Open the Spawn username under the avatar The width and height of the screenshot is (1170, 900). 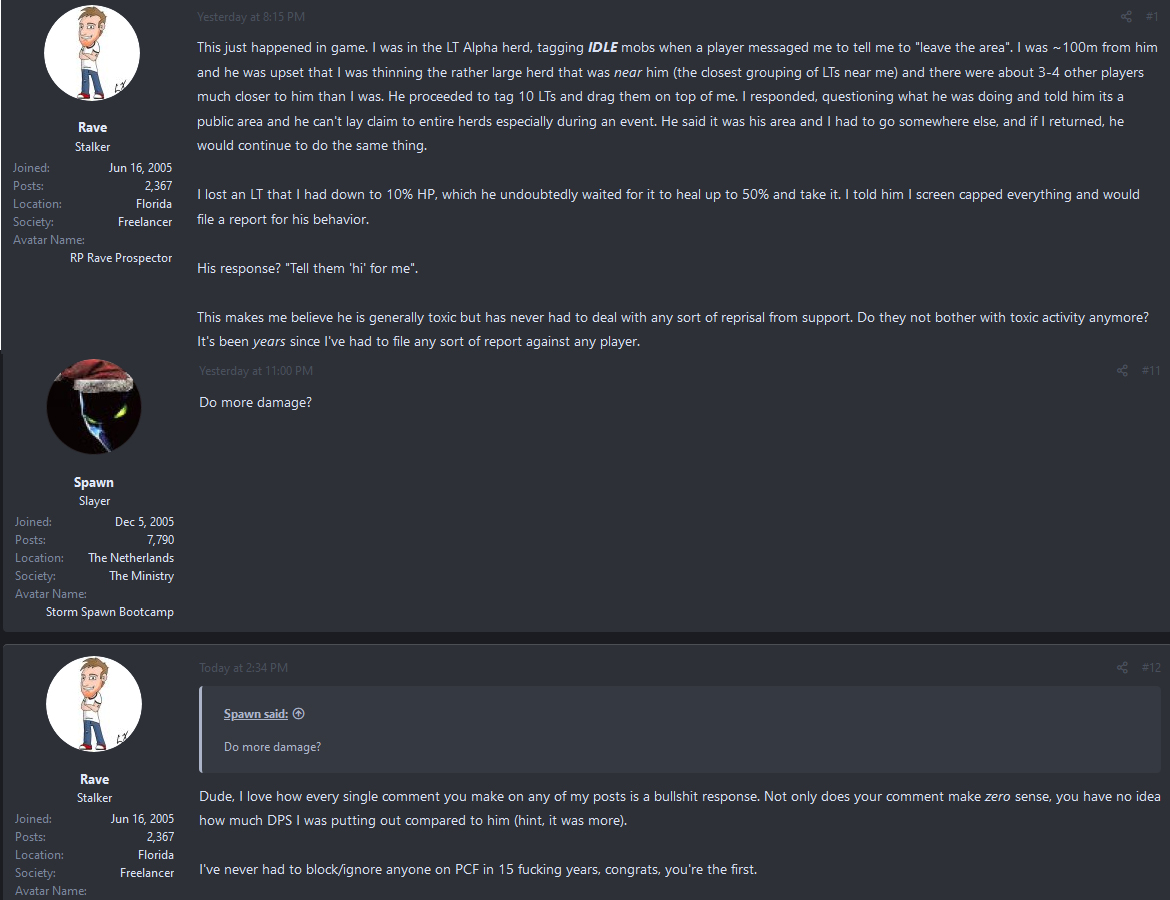point(93,483)
